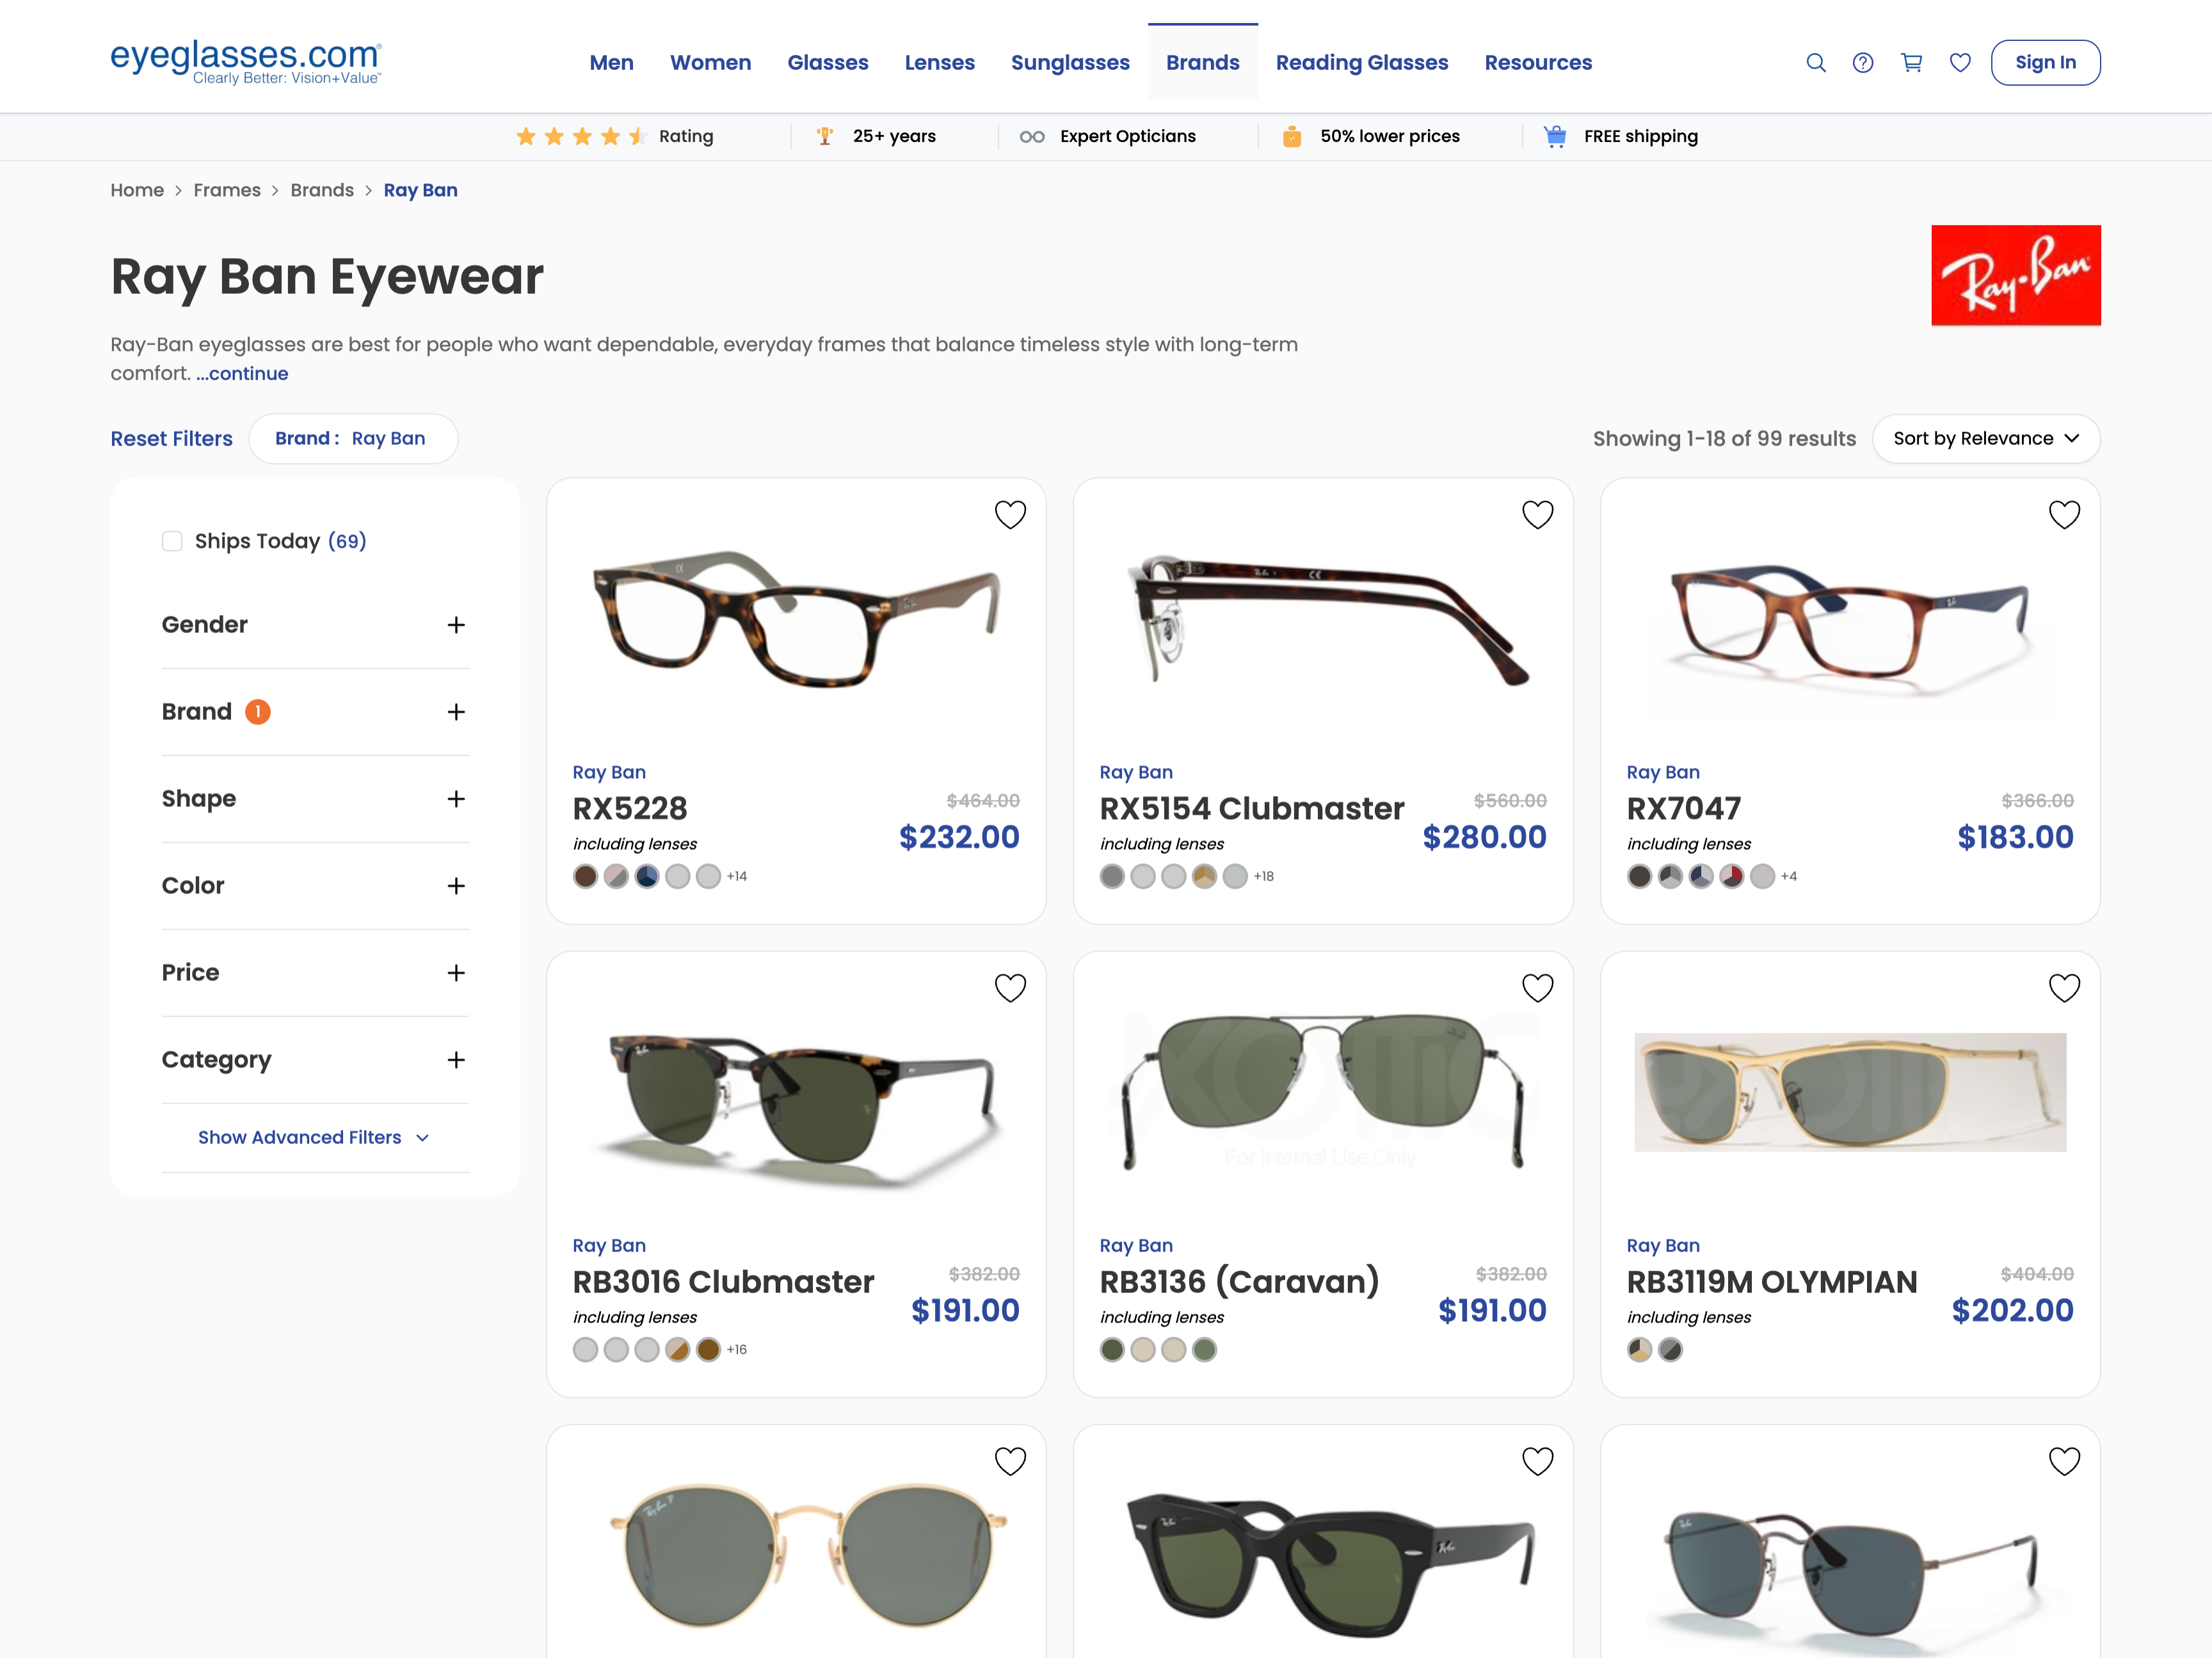Image resolution: width=2212 pixels, height=1658 pixels.
Task: Open the search magnifier icon
Action: tap(1816, 63)
